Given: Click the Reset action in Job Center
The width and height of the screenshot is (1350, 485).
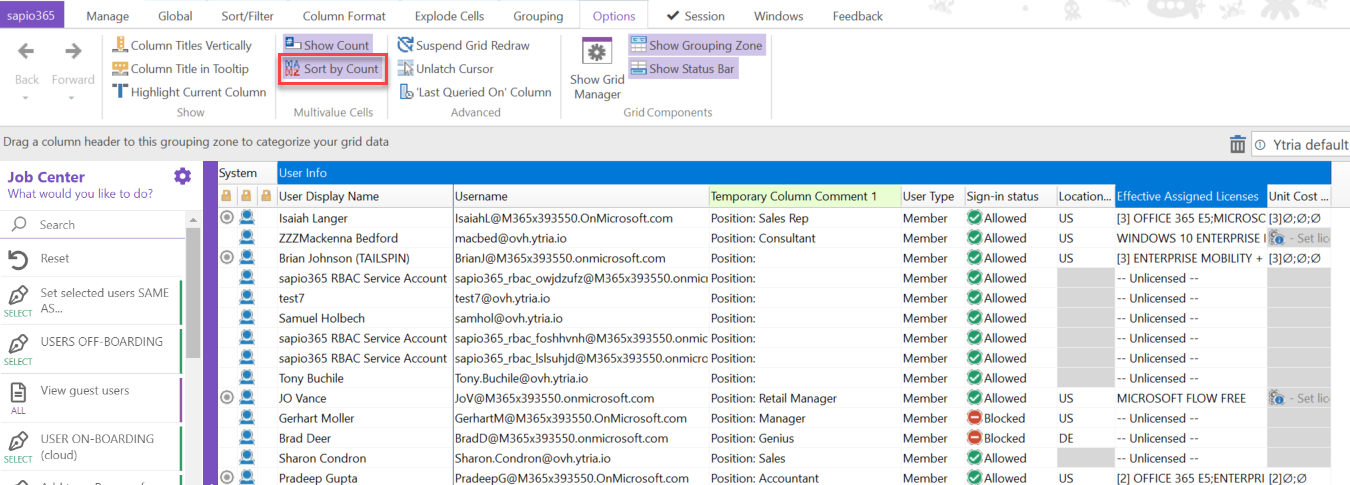Looking at the screenshot, I should pyautogui.click(x=55, y=259).
